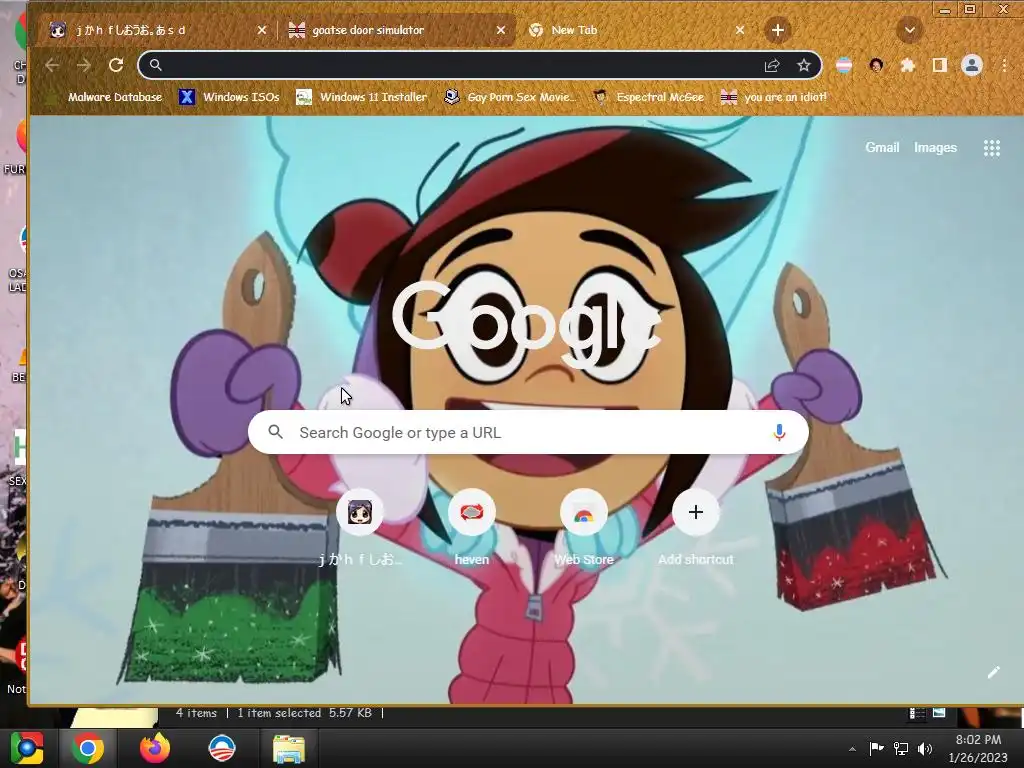Open the Web Store shortcut tile
Viewport: 1024px width, 768px height.
click(x=584, y=527)
